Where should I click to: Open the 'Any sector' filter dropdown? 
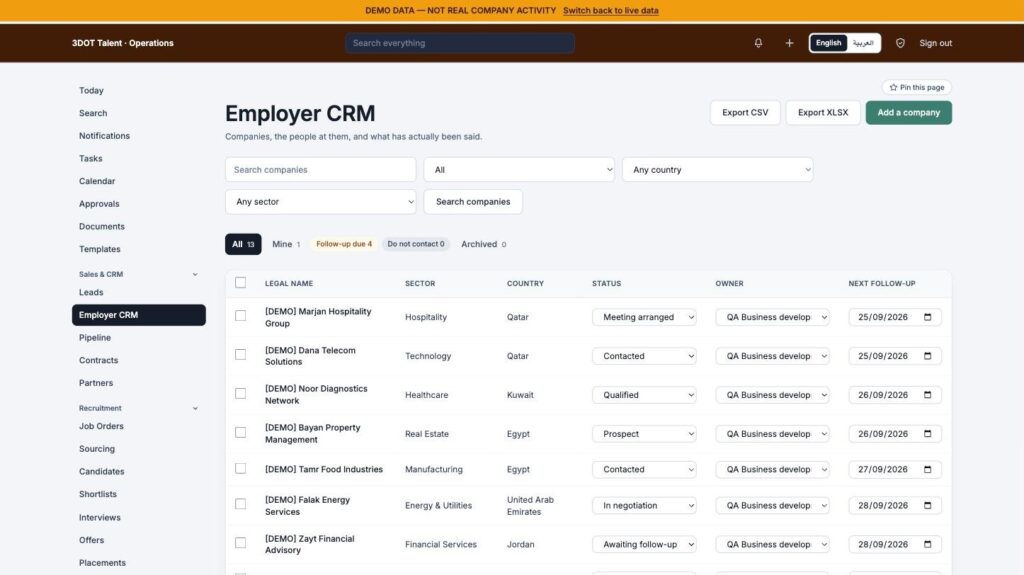[321, 202]
